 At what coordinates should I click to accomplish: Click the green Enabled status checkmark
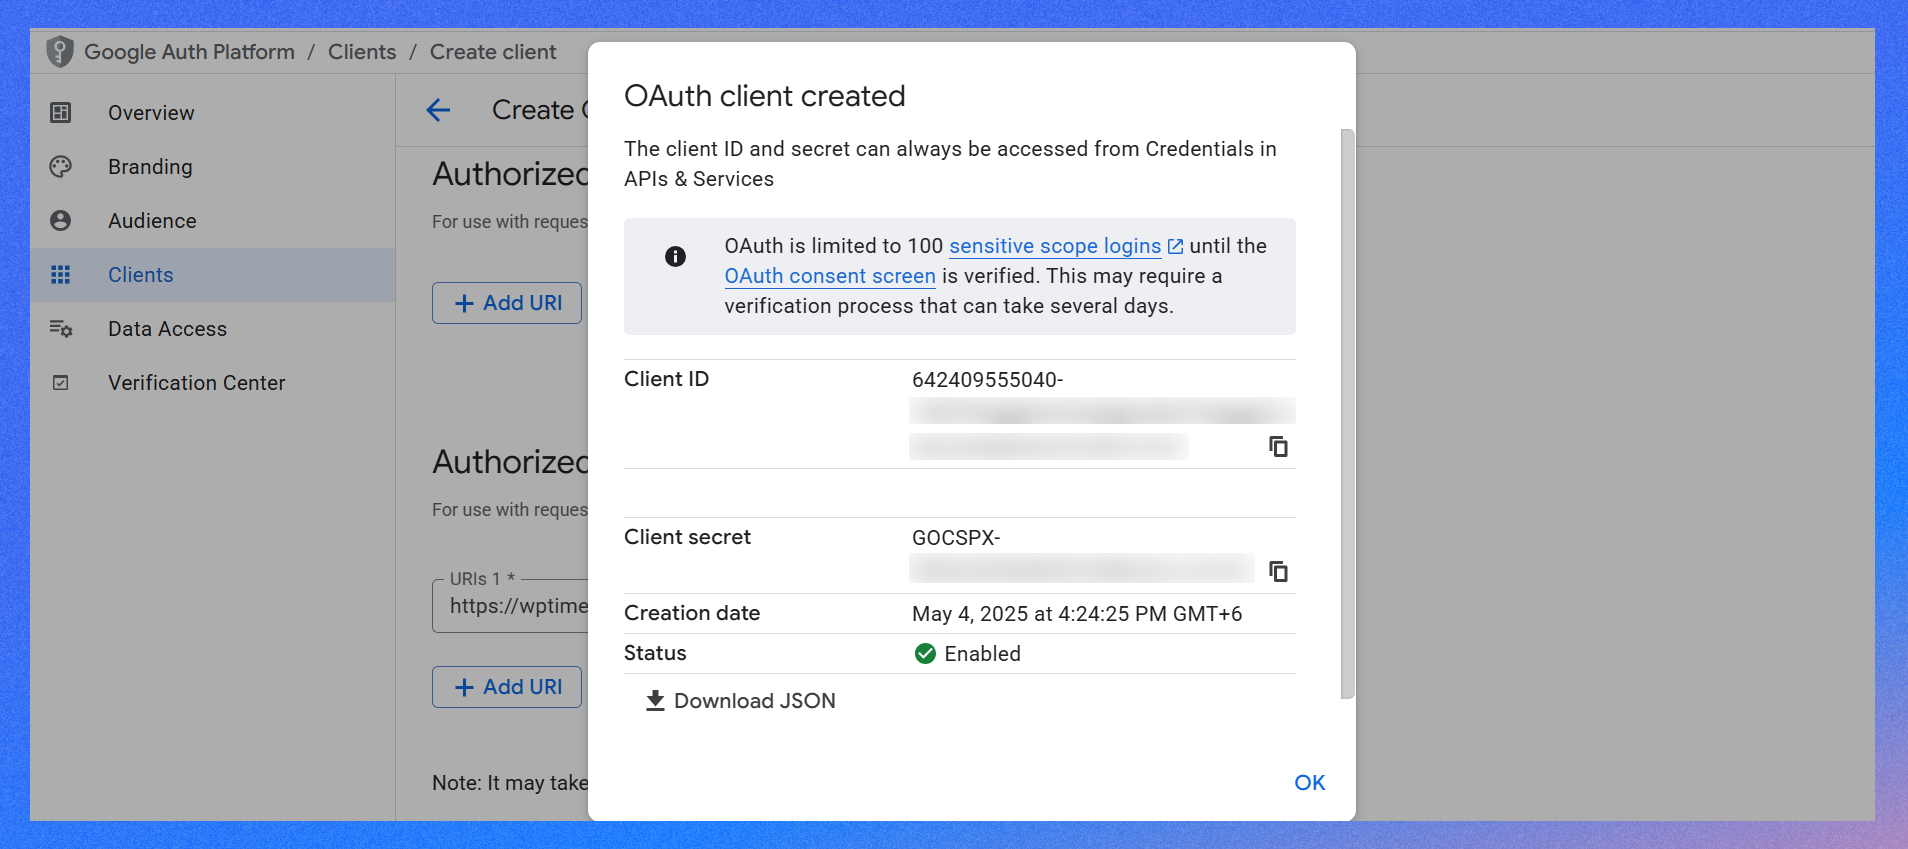tap(925, 654)
